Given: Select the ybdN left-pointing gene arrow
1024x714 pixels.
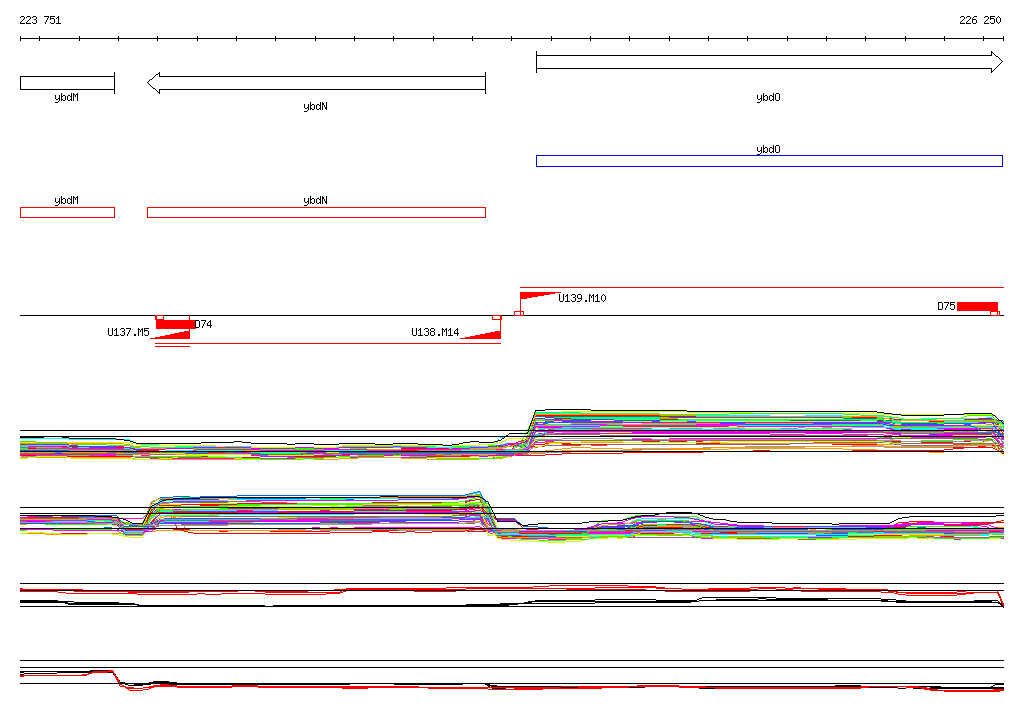Looking at the screenshot, I should 316,83.
